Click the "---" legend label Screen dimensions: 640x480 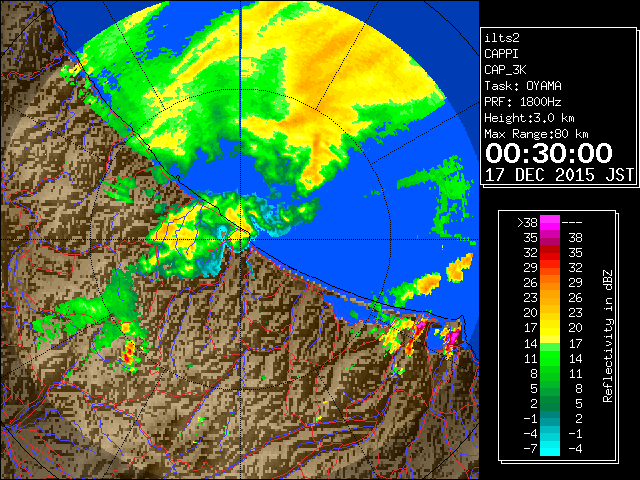click(x=572, y=223)
